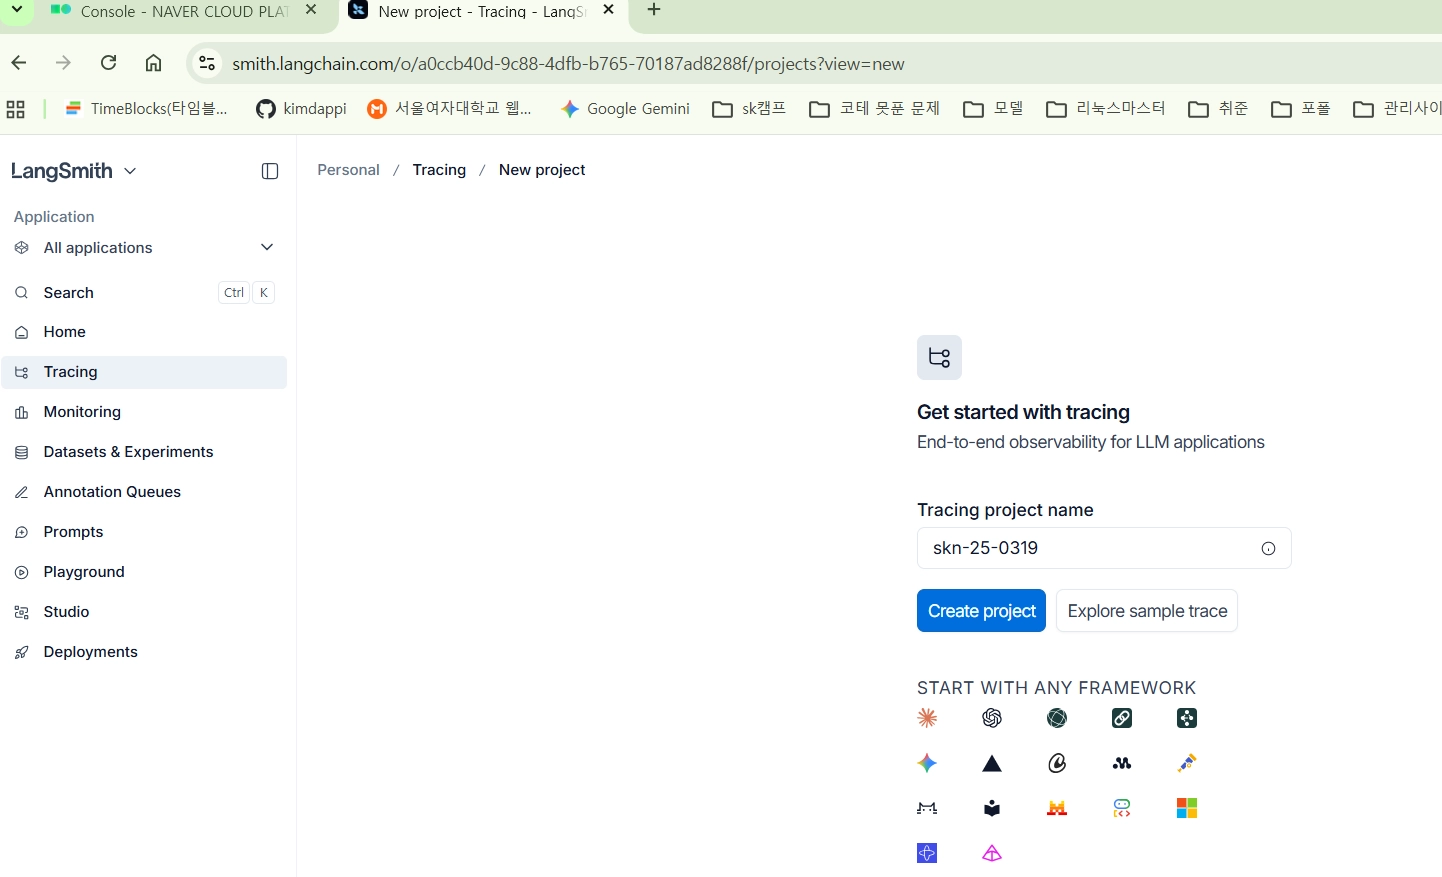Viewport: 1442px width, 877px height.
Task: Navigate to Tracing breadcrumb
Action: [439, 170]
